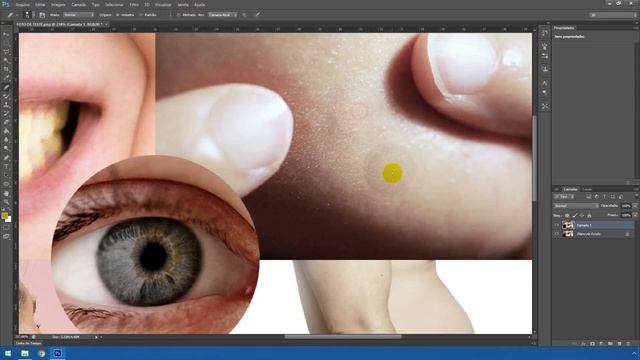The image size is (640, 360).
Task: Open the Amostra Camada Atual dropdown
Action: pos(222,15)
